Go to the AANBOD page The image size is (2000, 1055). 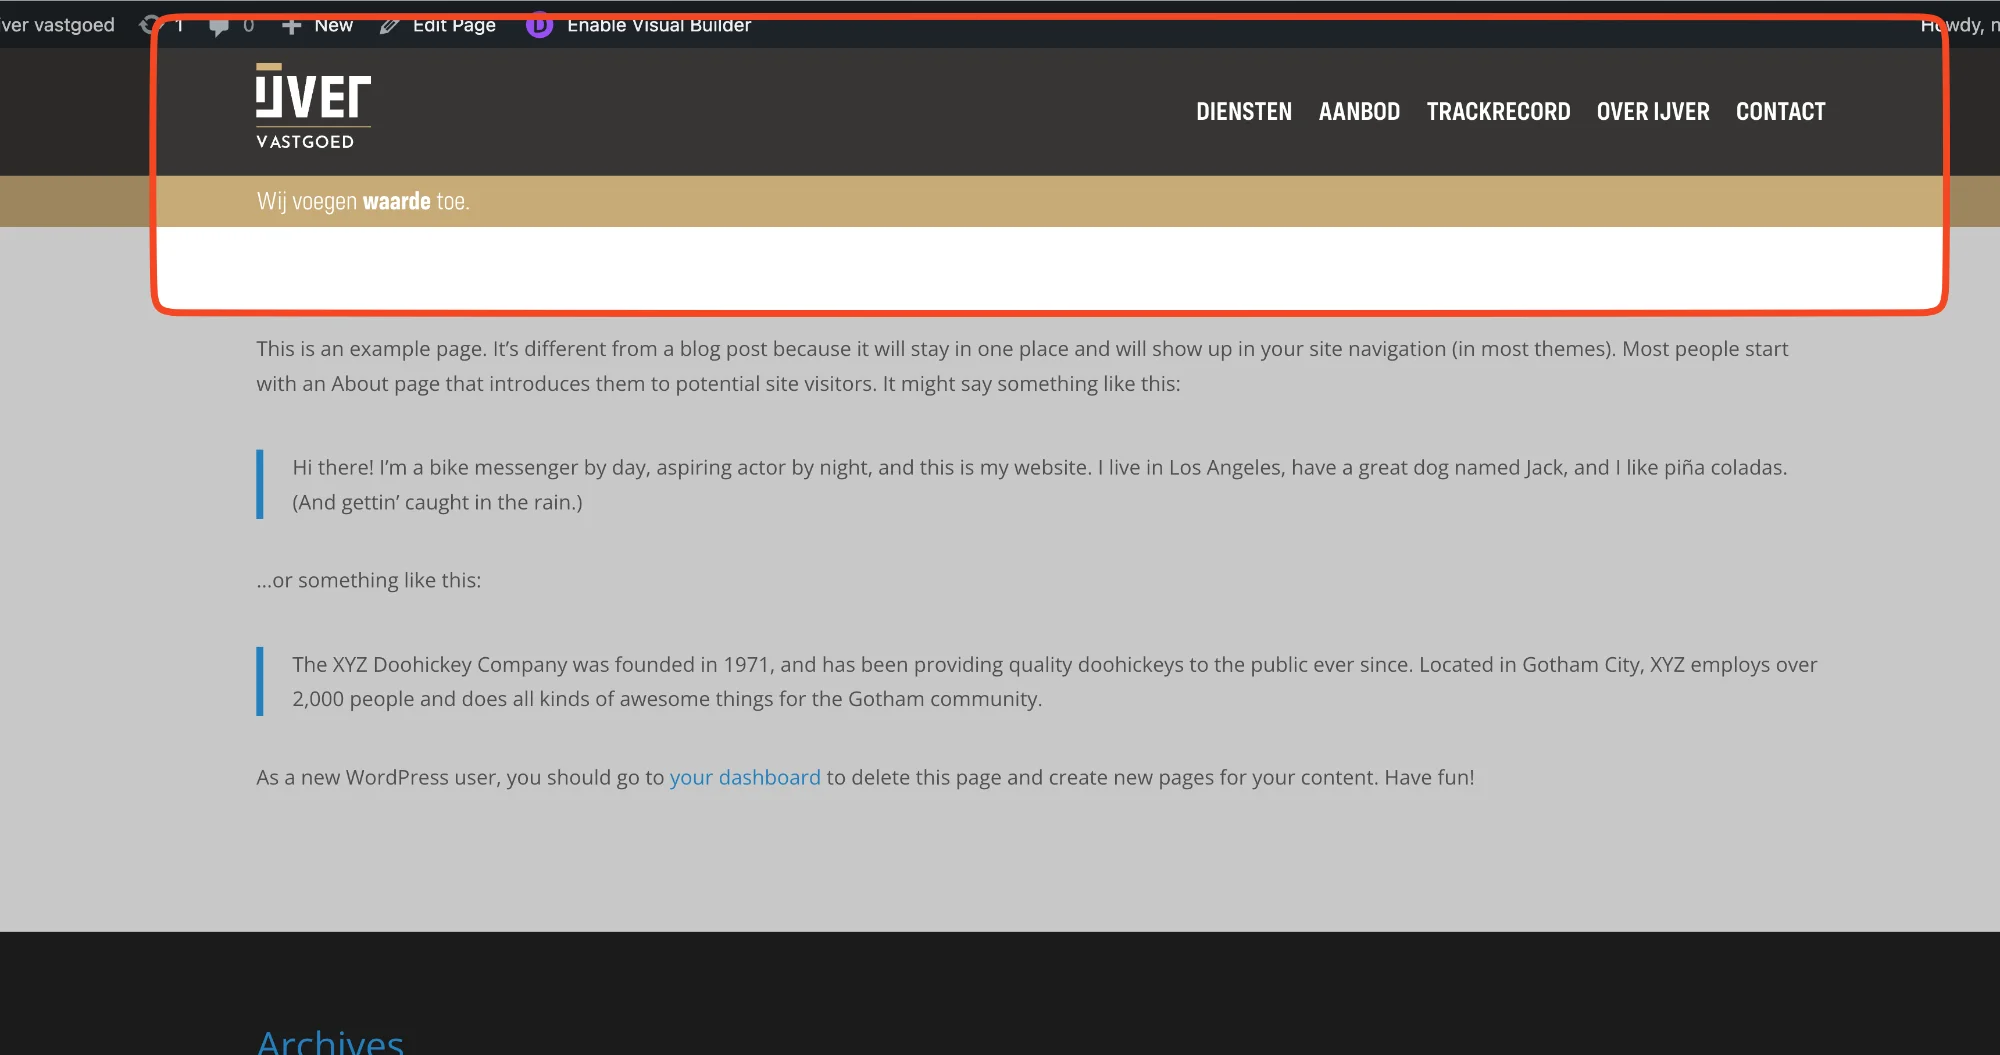[x=1358, y=112]
